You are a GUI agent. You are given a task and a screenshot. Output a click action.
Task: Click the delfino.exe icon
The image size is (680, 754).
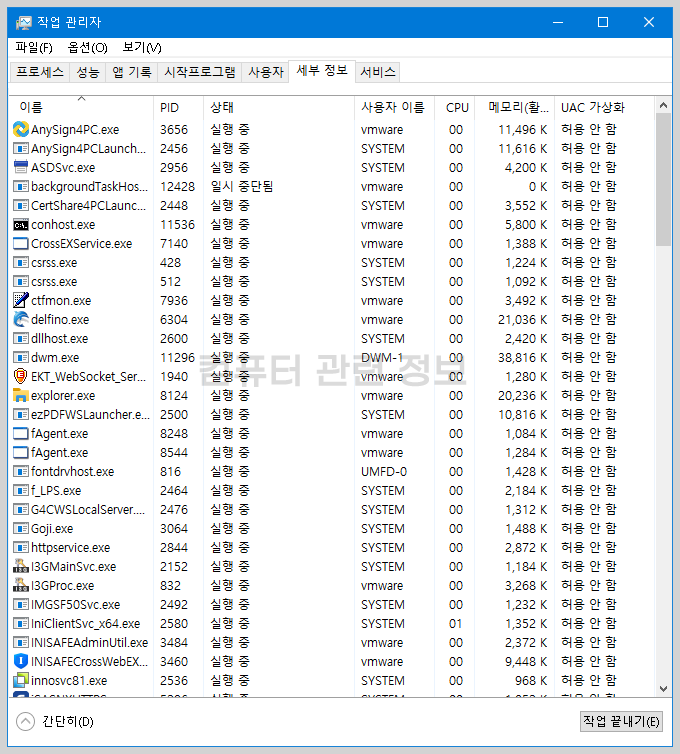[21, 319]
